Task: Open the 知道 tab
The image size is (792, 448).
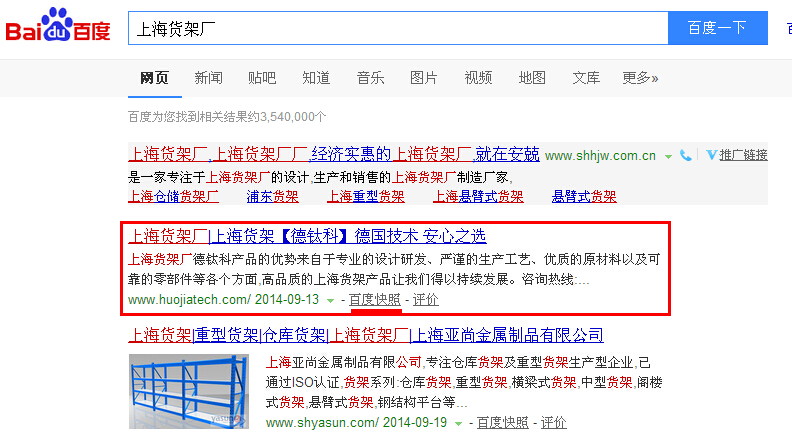Action: click(316, 78)
